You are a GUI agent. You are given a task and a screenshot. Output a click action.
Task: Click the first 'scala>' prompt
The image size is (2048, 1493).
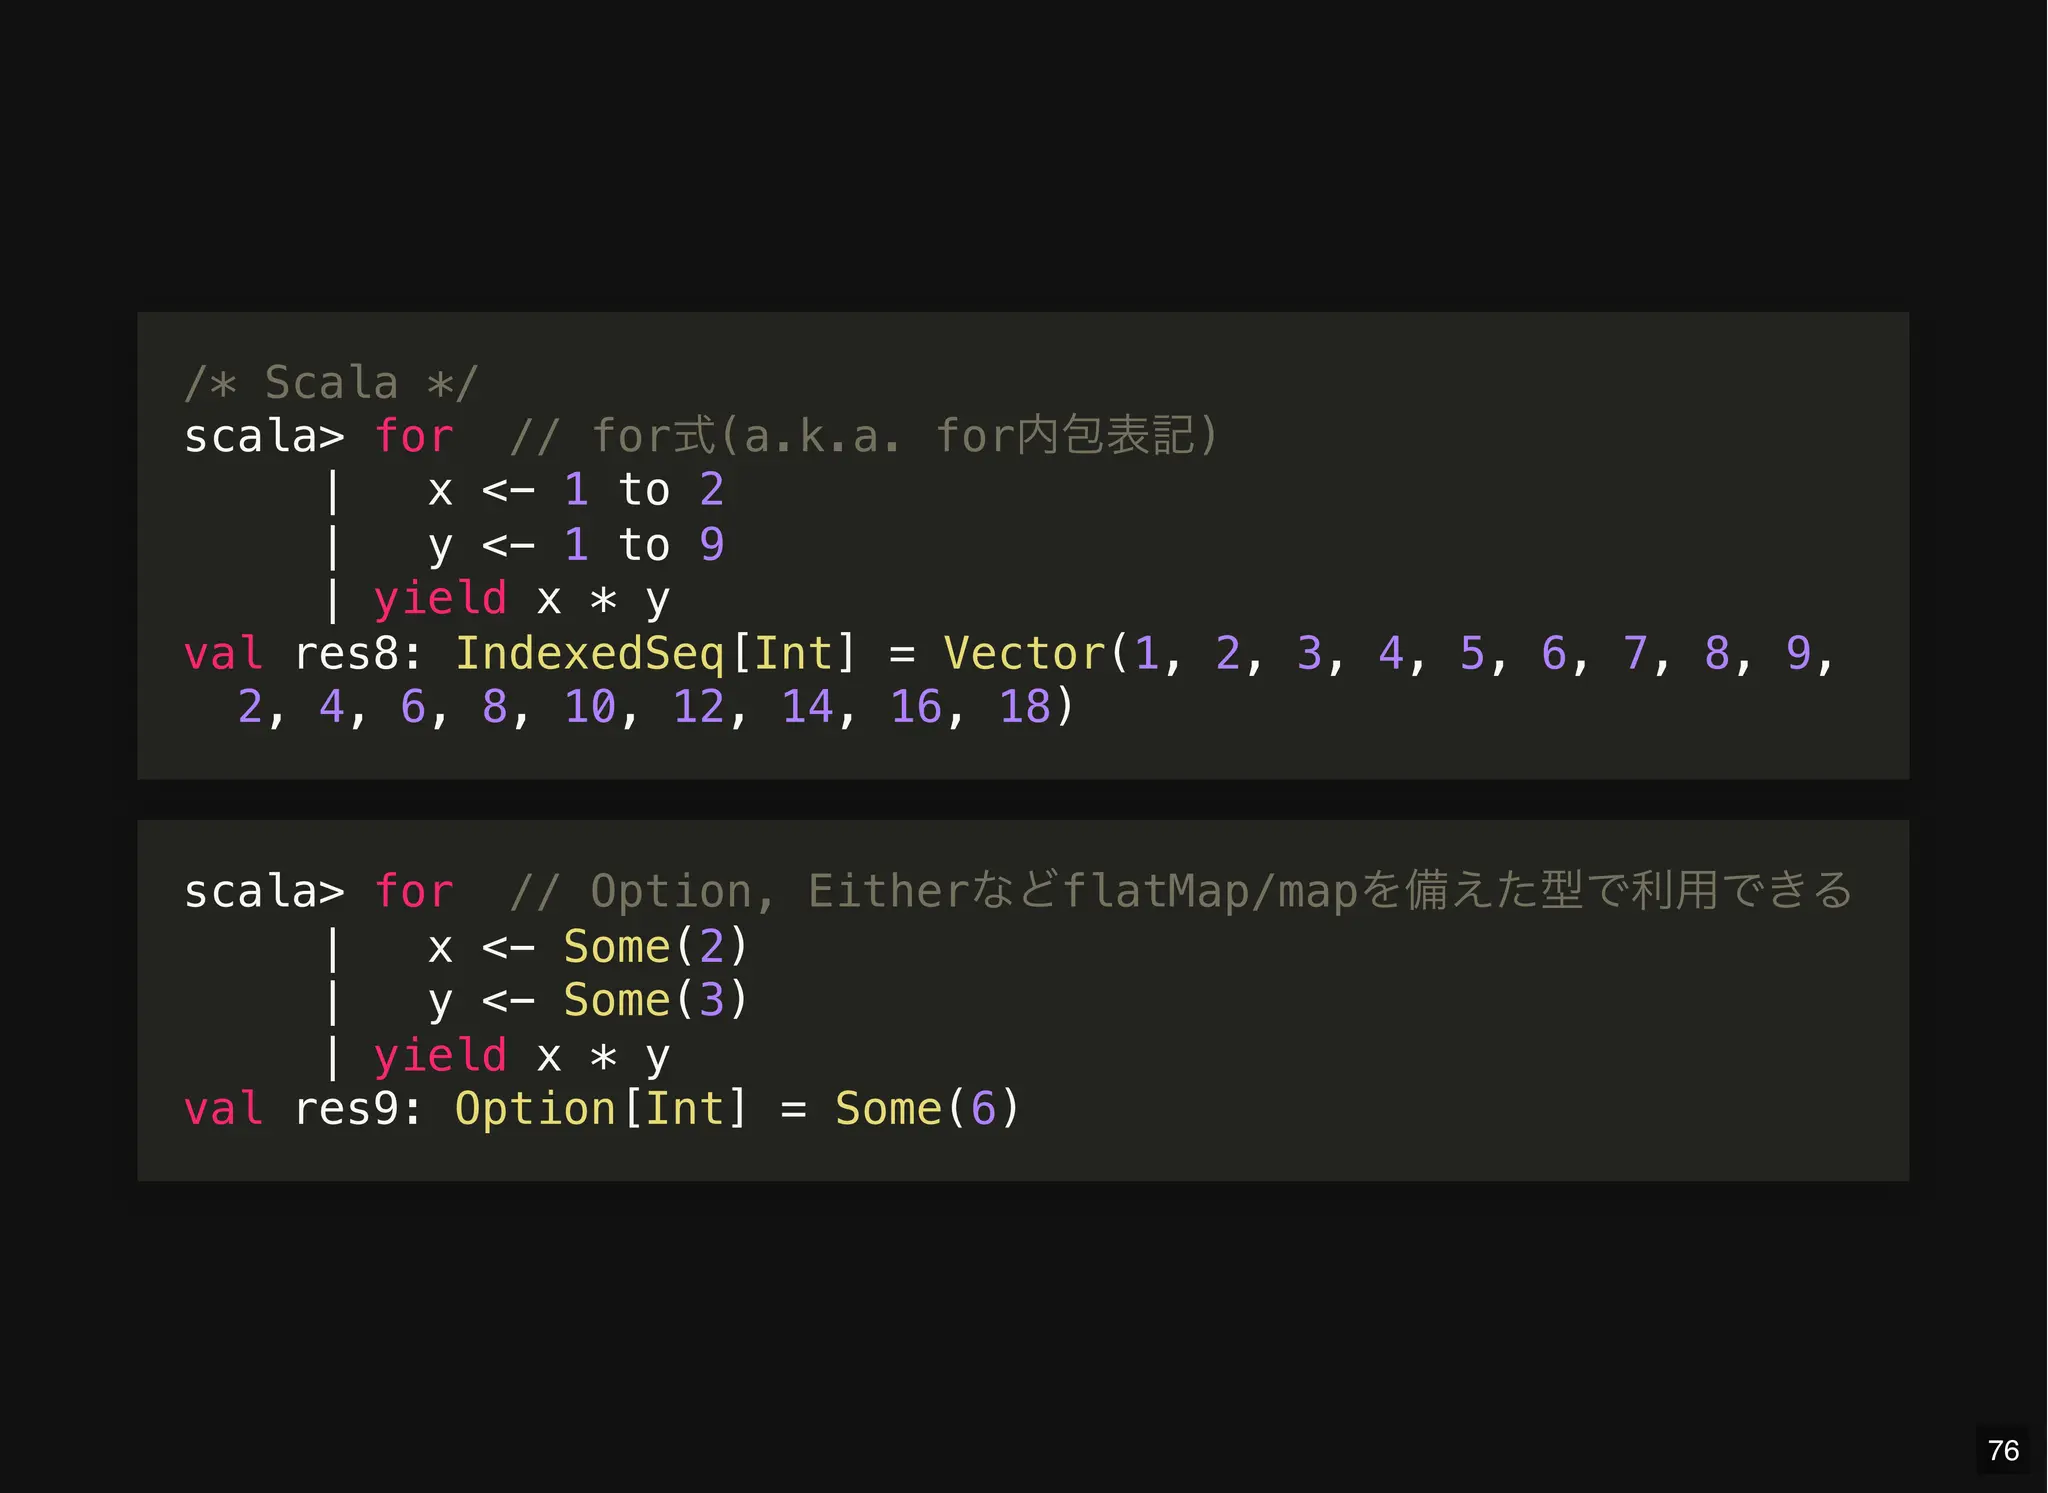(x=264, y=437)
